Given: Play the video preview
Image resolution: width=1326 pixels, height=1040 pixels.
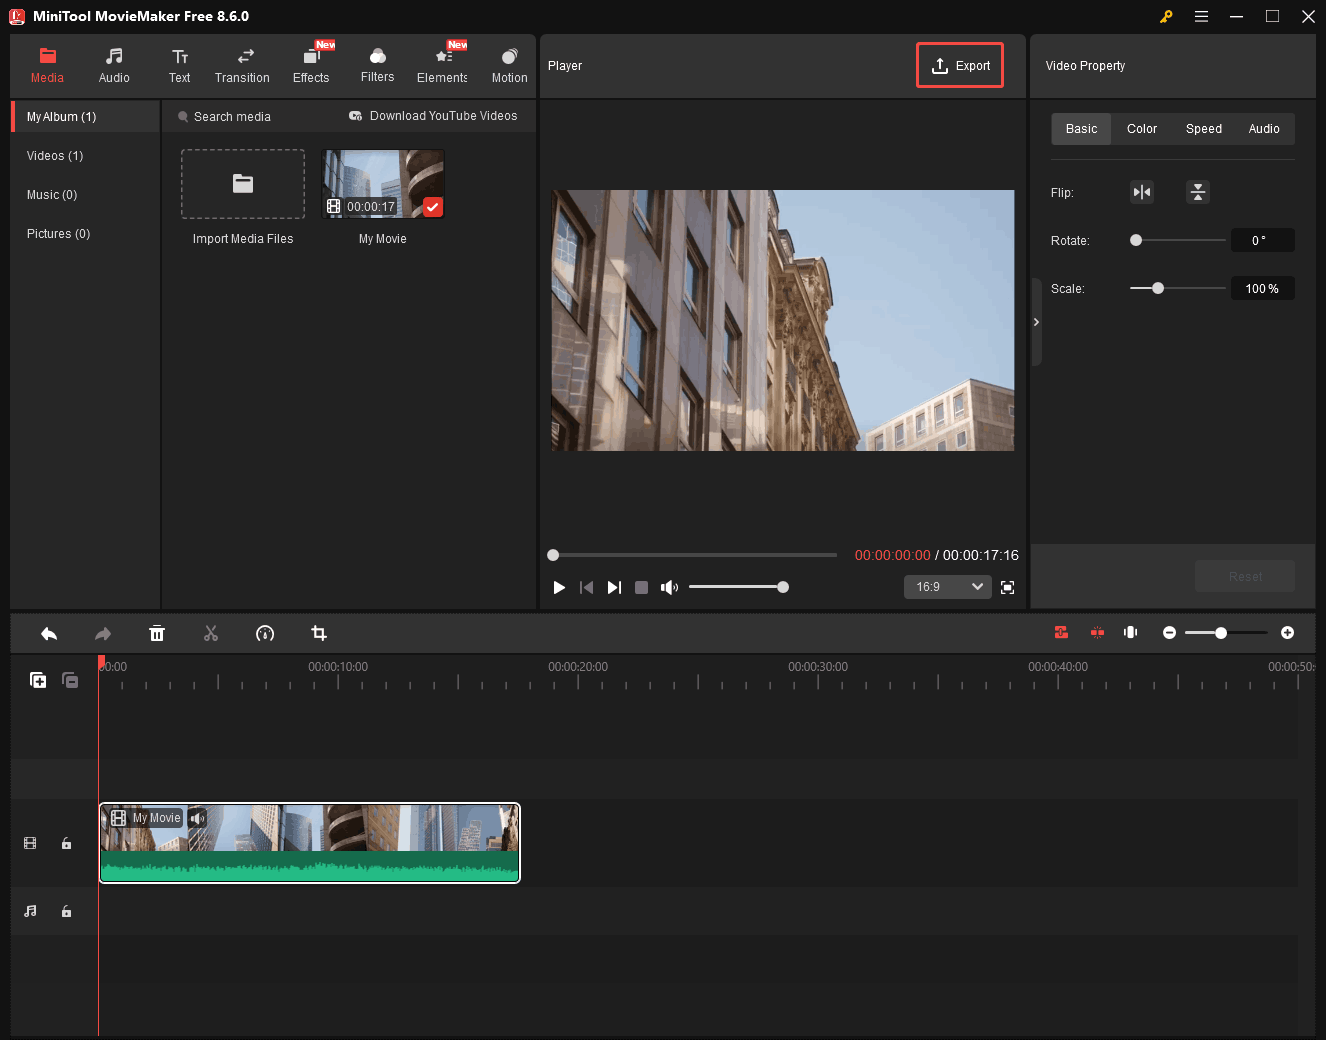Looking at the screenshot, I should tap(559, 588).
